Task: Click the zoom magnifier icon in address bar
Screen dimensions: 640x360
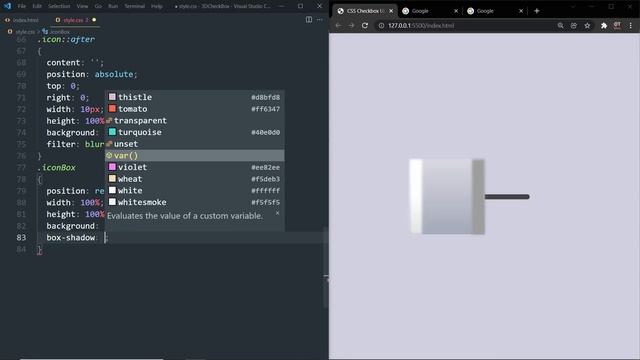Action: (560, 25)
